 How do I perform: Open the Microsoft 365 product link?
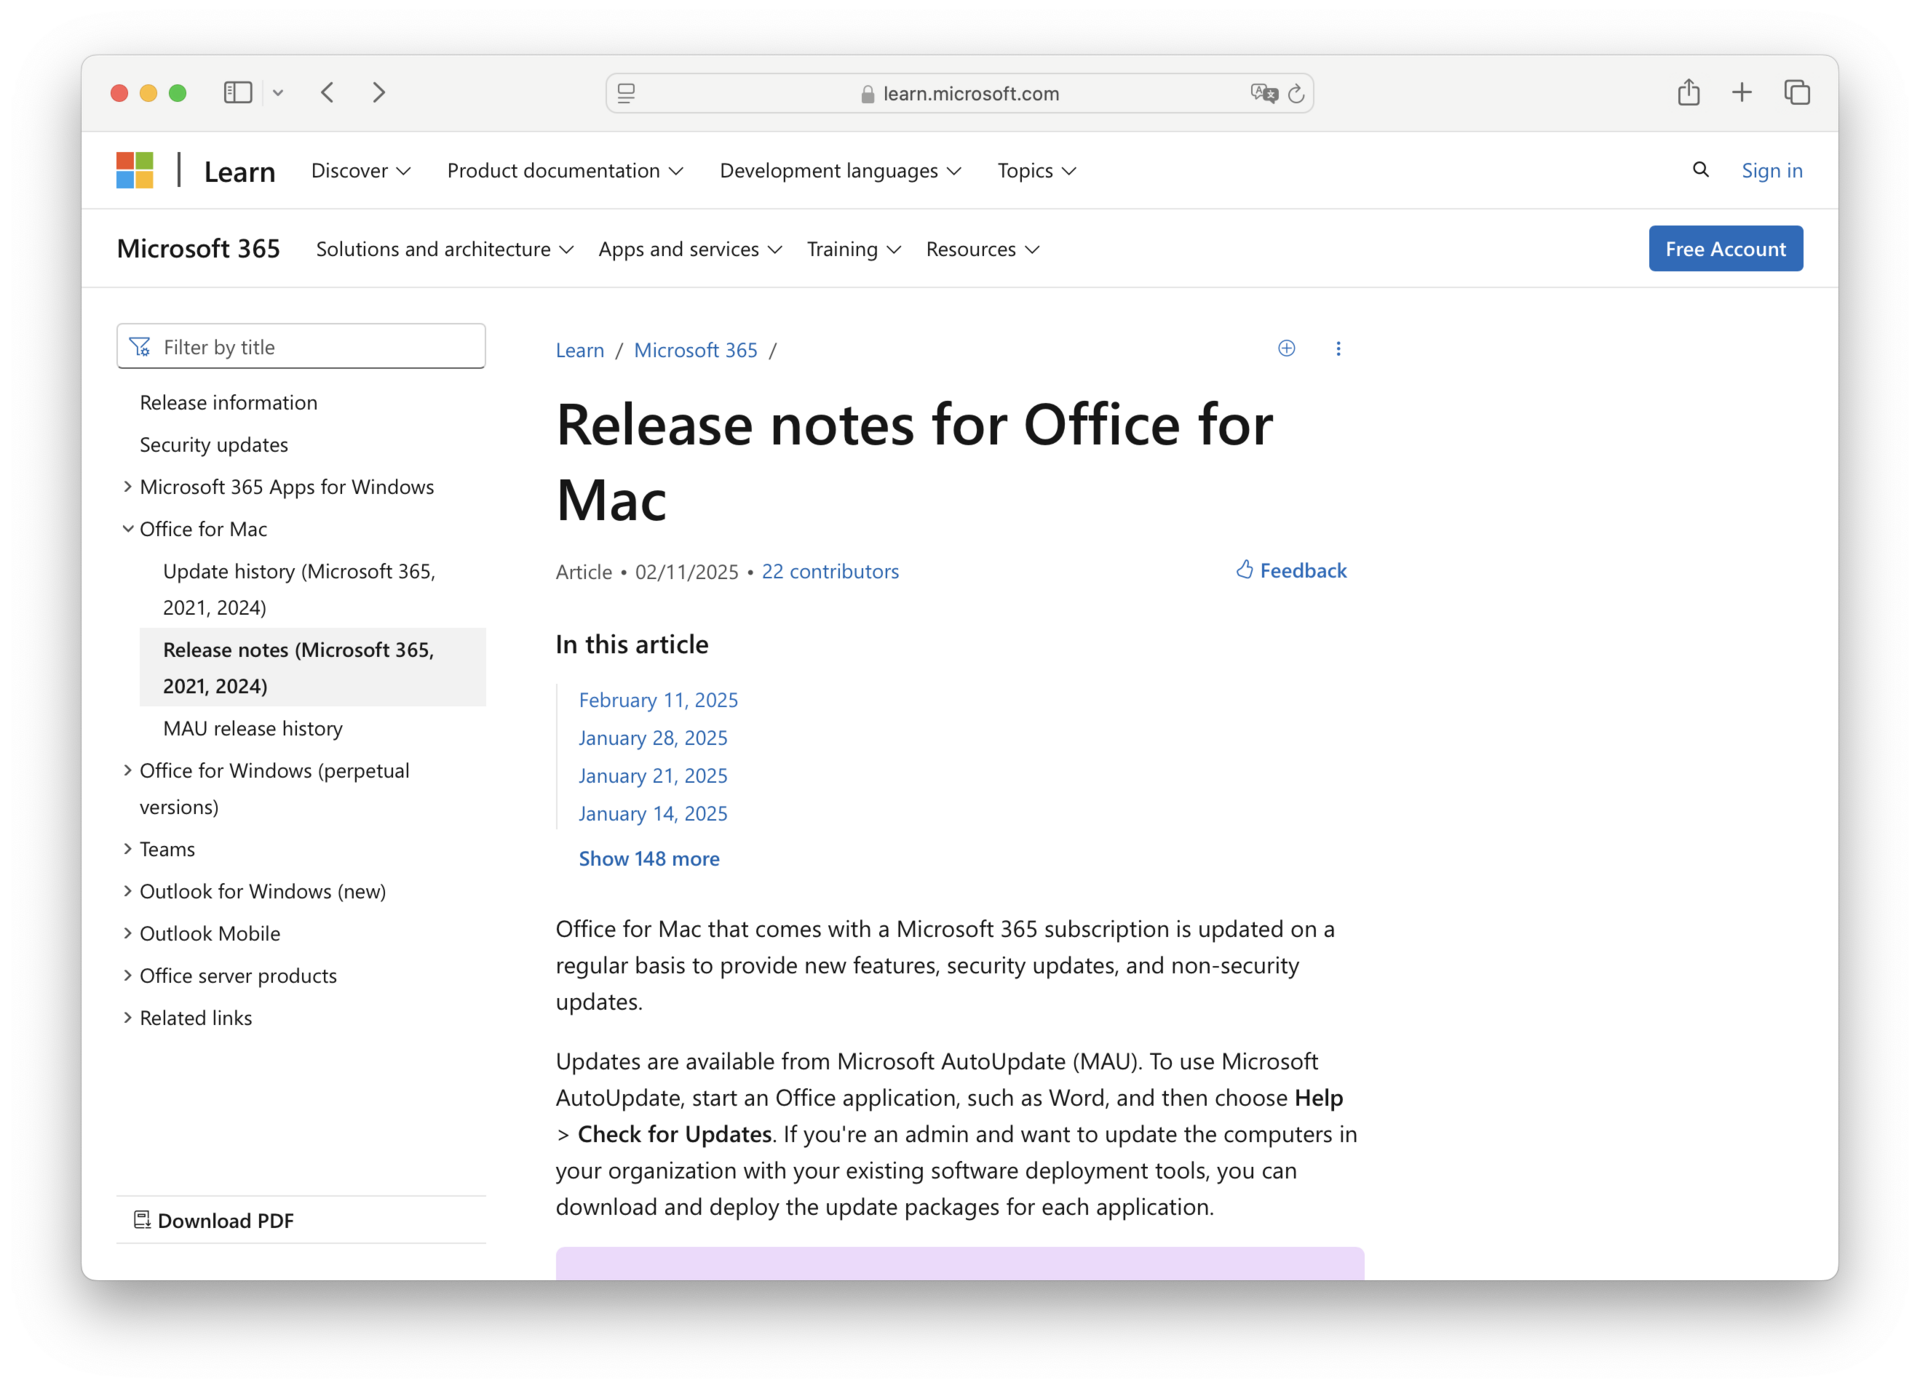pyautogui.click(x=198, y=248)
